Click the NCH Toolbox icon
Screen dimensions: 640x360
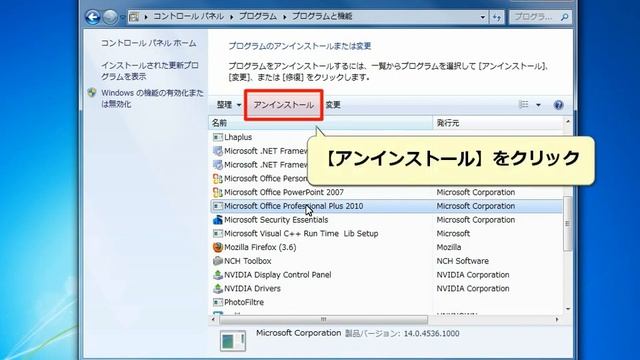pos(218,261)
